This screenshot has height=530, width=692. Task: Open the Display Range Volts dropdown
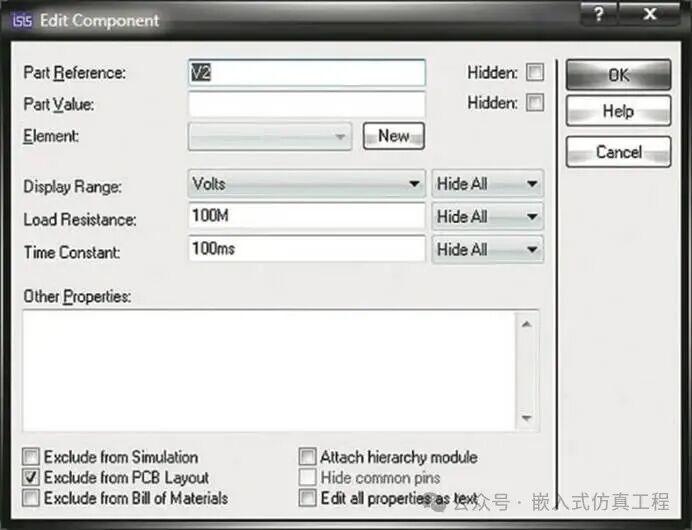point(307,183)
